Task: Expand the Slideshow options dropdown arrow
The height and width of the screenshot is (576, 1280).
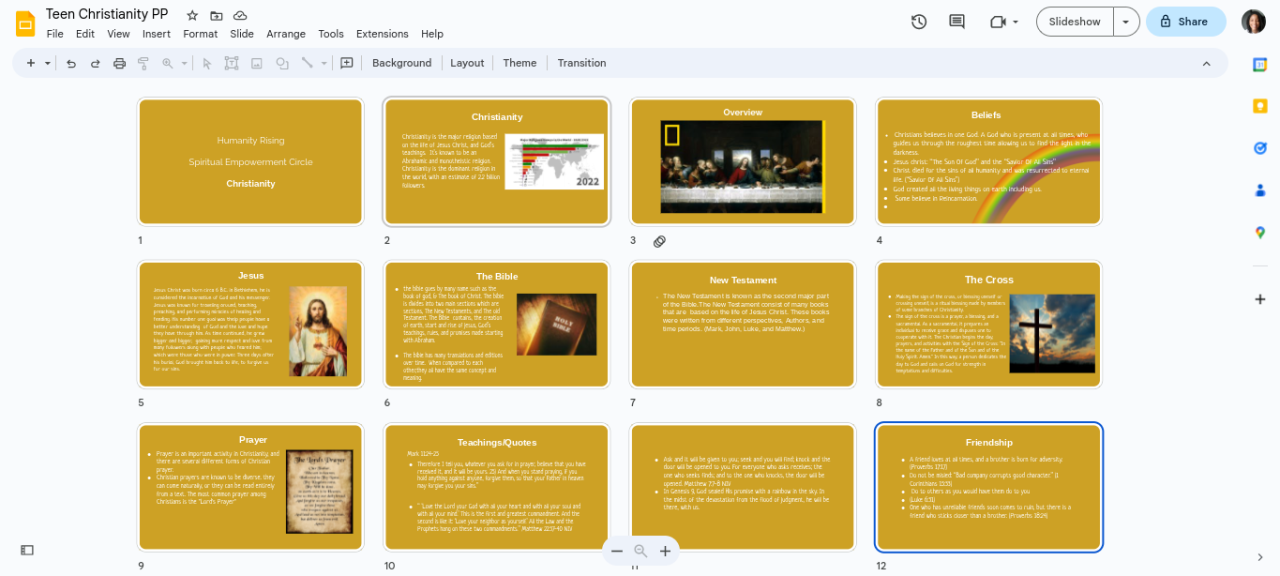Action: pyautogui.click(x=1126, y=22)
